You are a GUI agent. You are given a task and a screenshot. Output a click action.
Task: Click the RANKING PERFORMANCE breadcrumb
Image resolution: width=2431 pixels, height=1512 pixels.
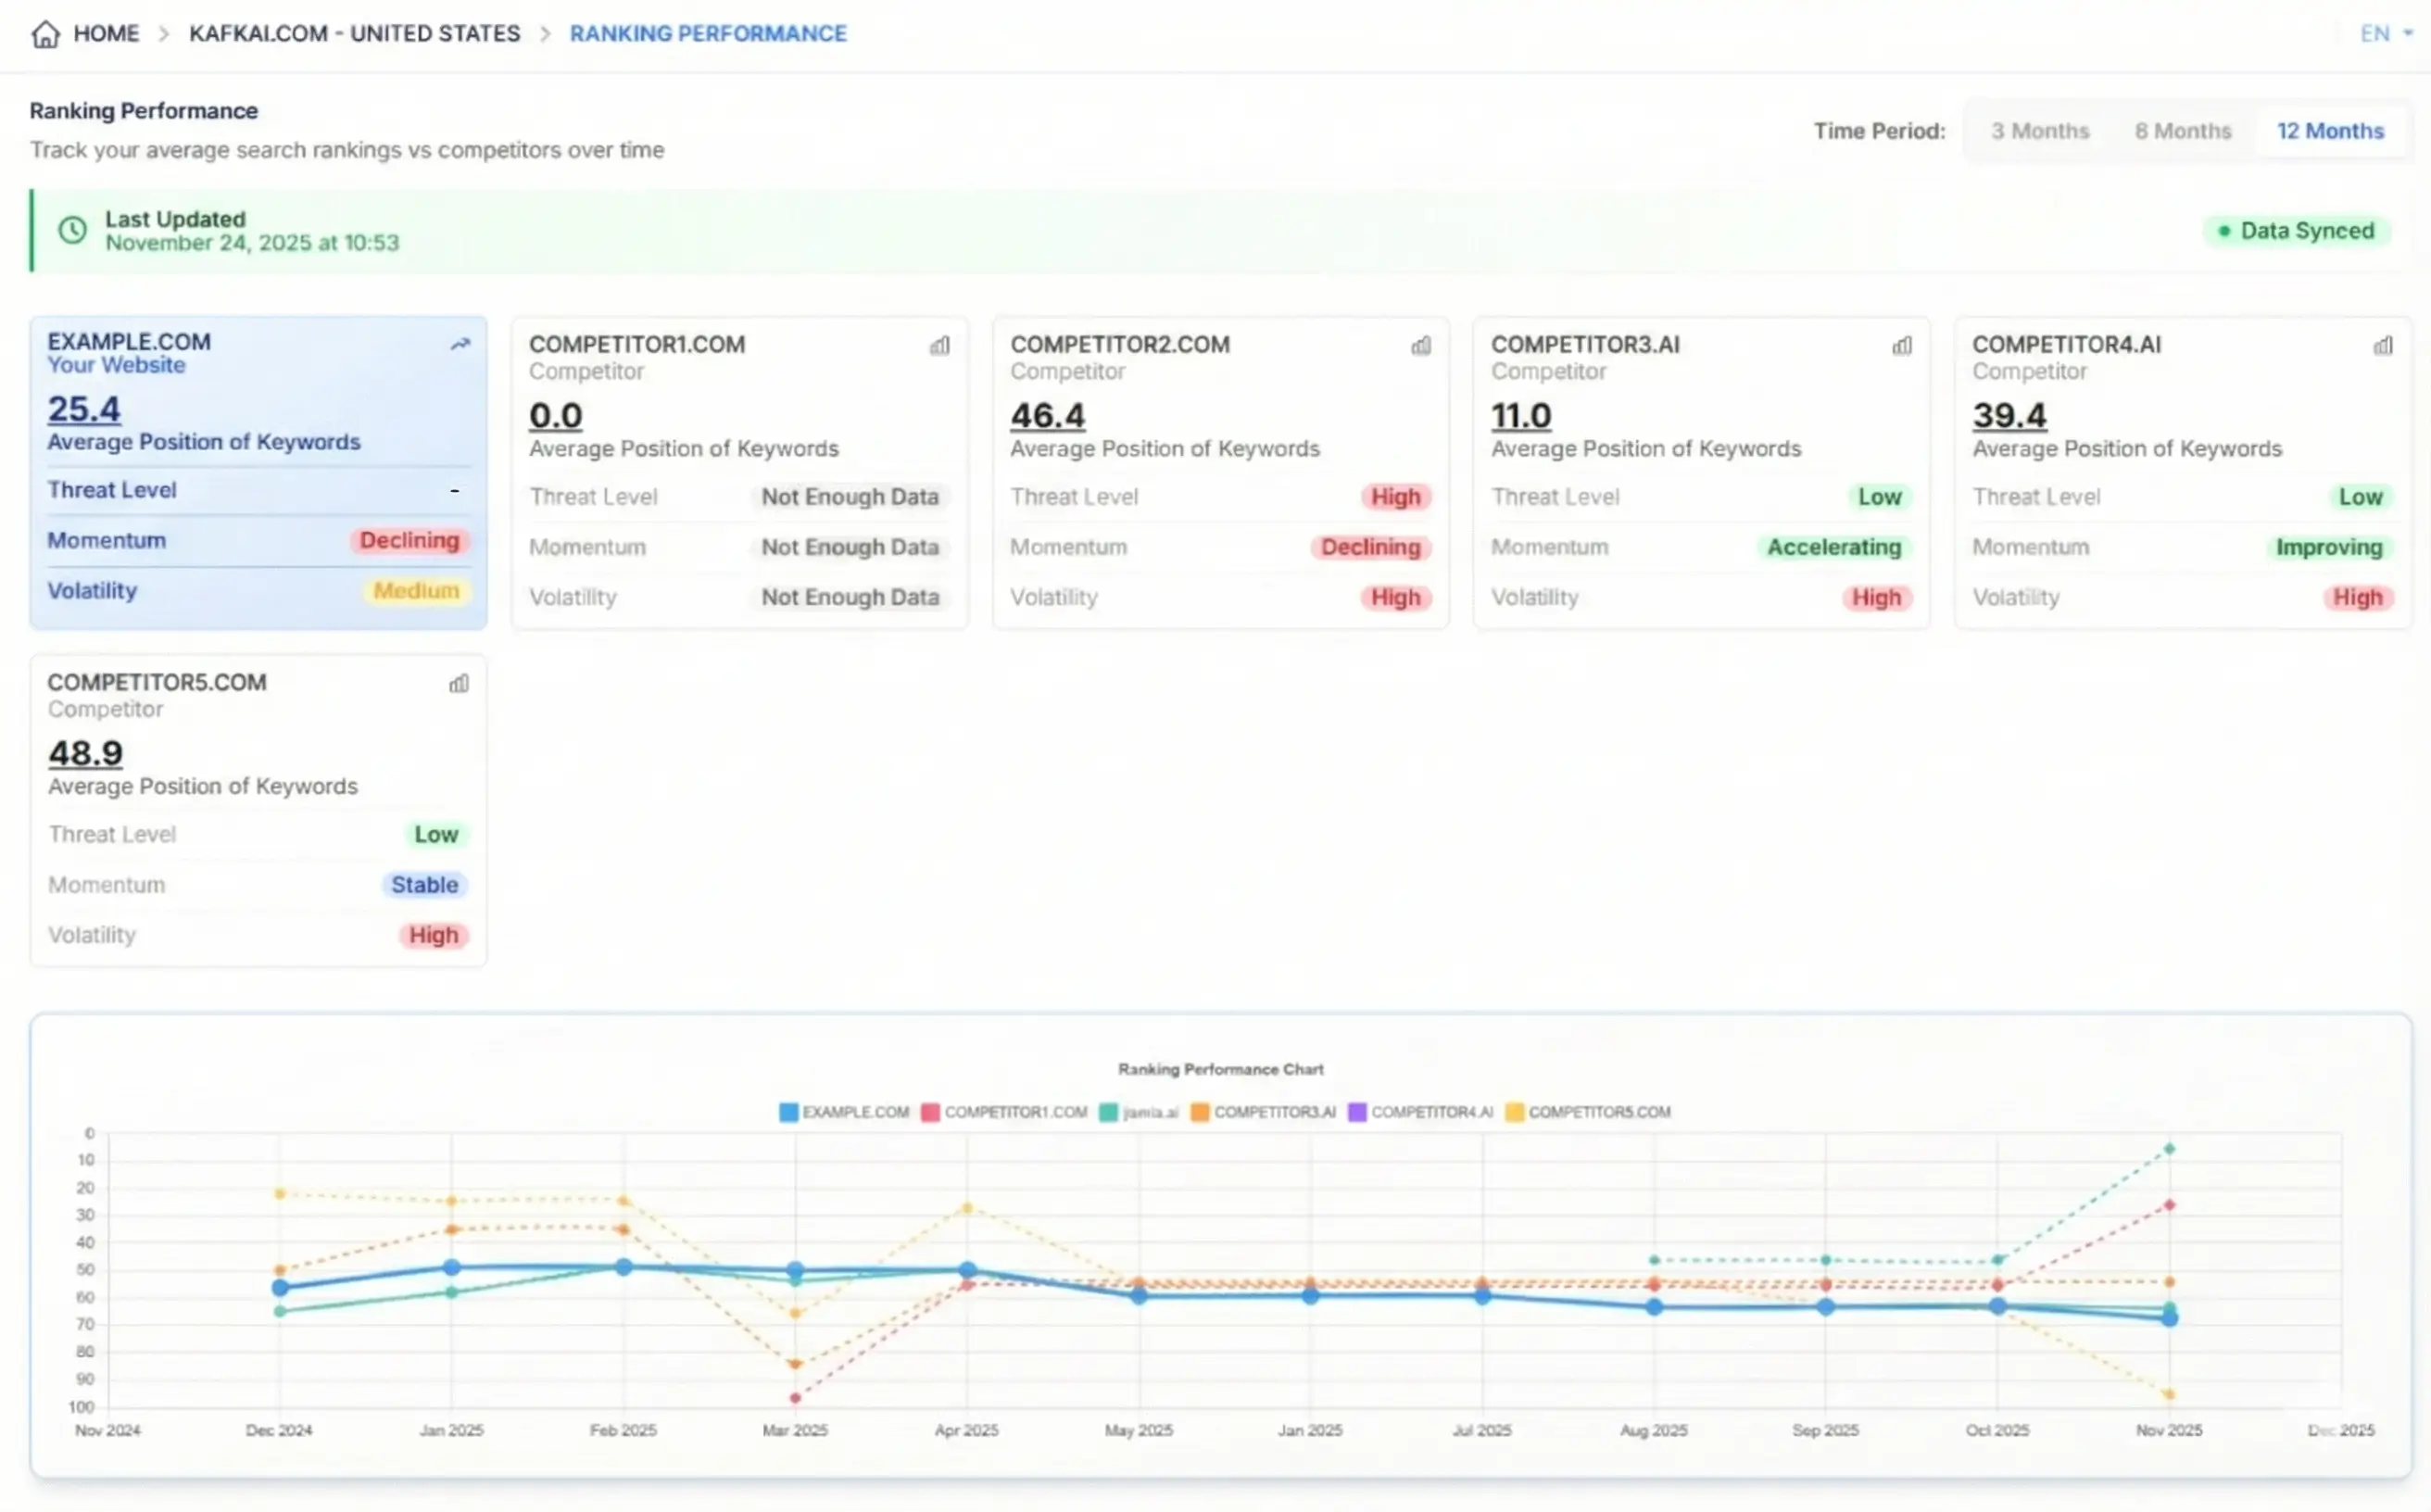click(708, 33)
